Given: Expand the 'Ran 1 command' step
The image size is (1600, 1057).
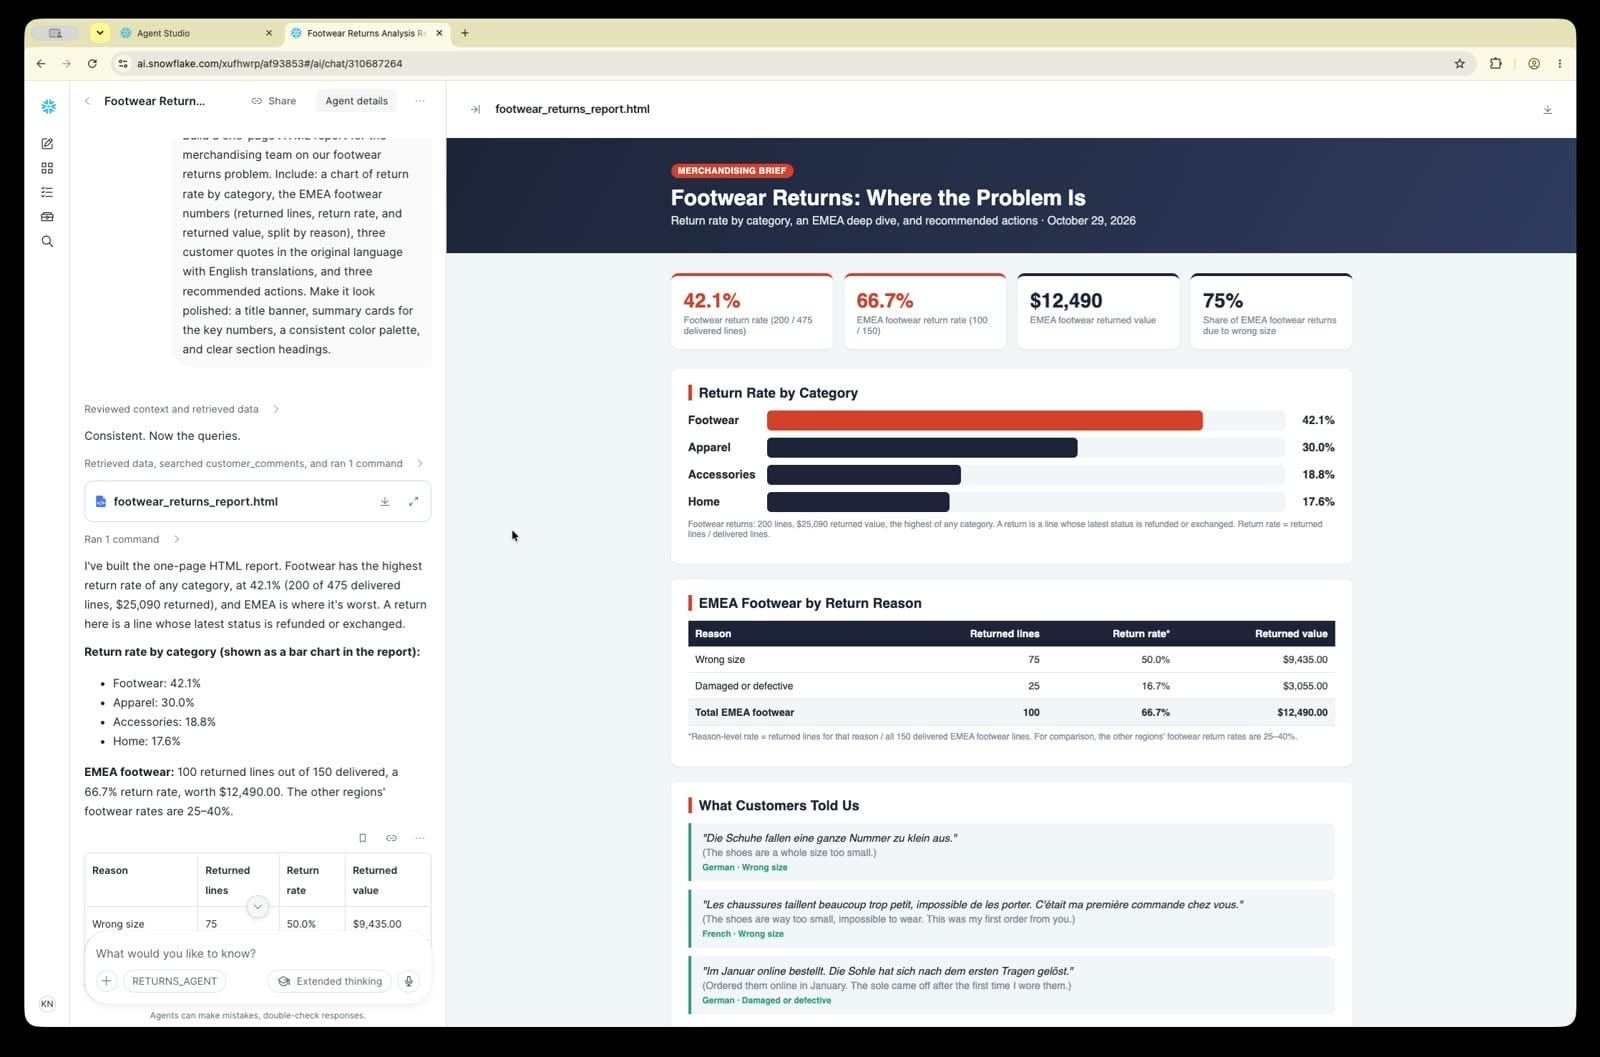Looking at the screenshot, I should [x=131, y=539].
